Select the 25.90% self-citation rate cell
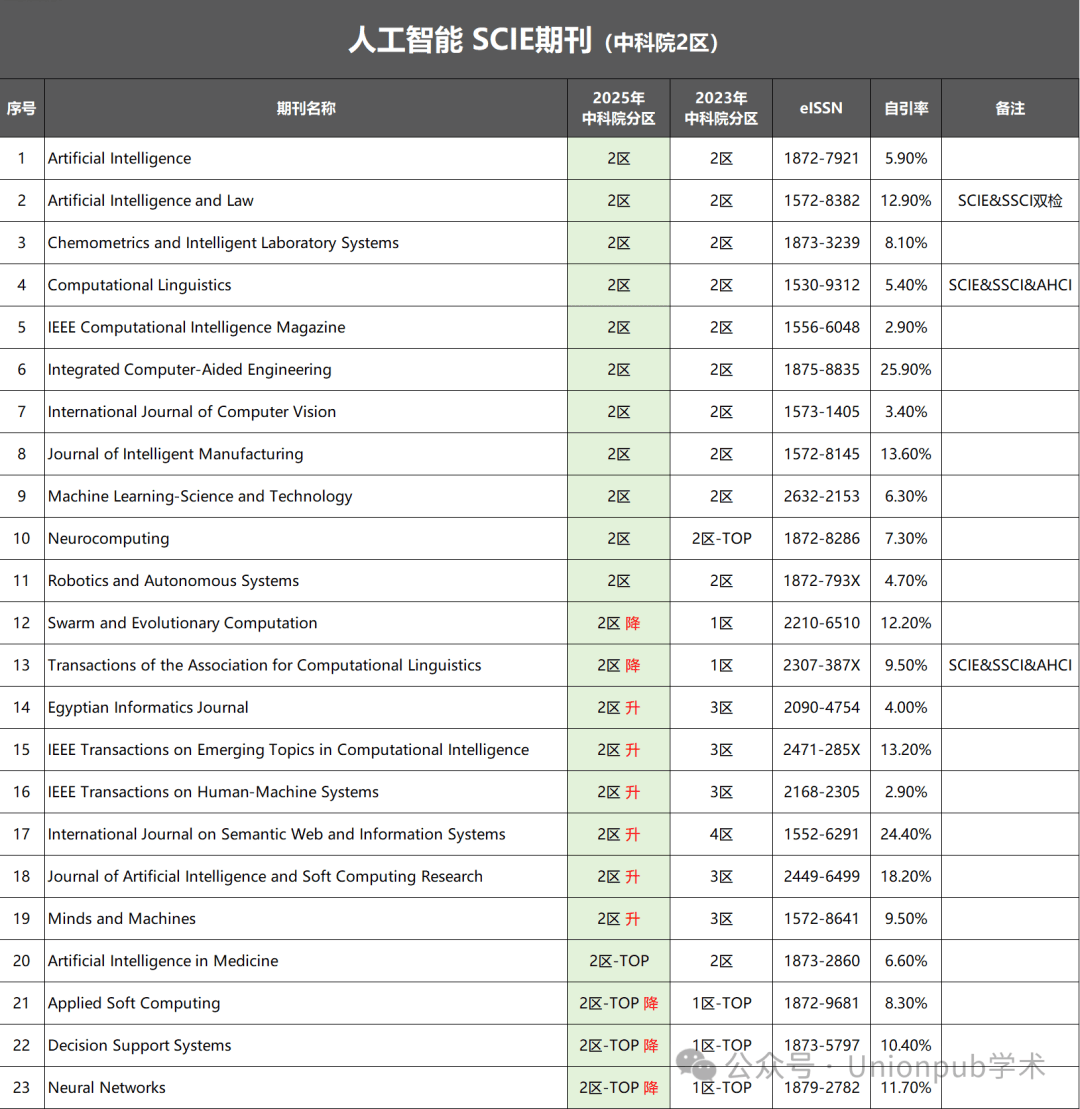The image size is (1080, 1109). (x=905, y=370)
